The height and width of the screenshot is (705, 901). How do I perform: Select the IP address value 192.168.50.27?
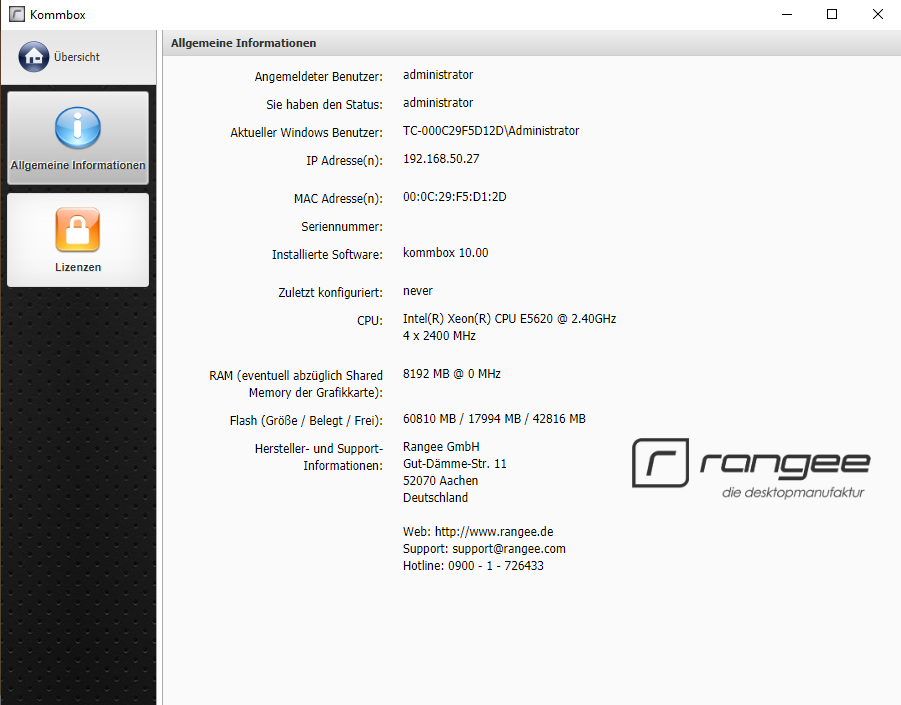(x=441, y=159)
